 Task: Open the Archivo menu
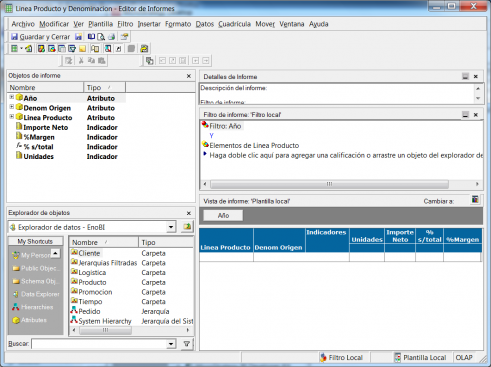point(23,24)
